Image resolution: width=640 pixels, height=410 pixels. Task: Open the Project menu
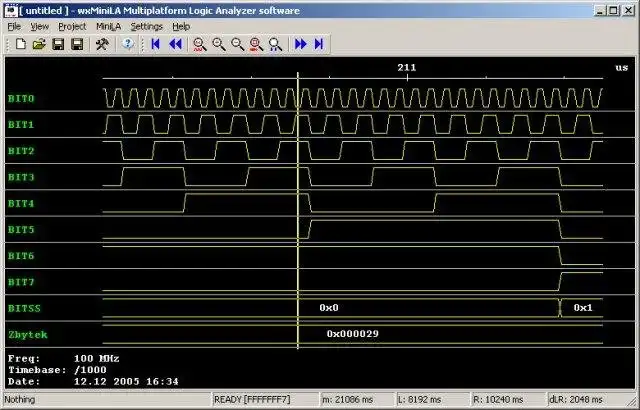pyautogui.click(x=72, y=27)
